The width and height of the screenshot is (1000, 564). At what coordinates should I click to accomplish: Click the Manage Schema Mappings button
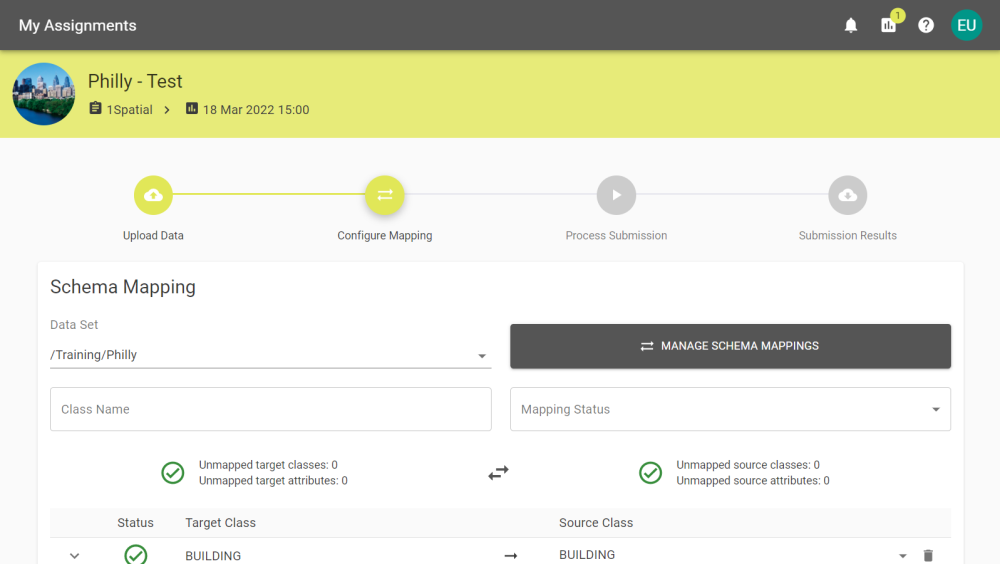click(x=730, y=346)
